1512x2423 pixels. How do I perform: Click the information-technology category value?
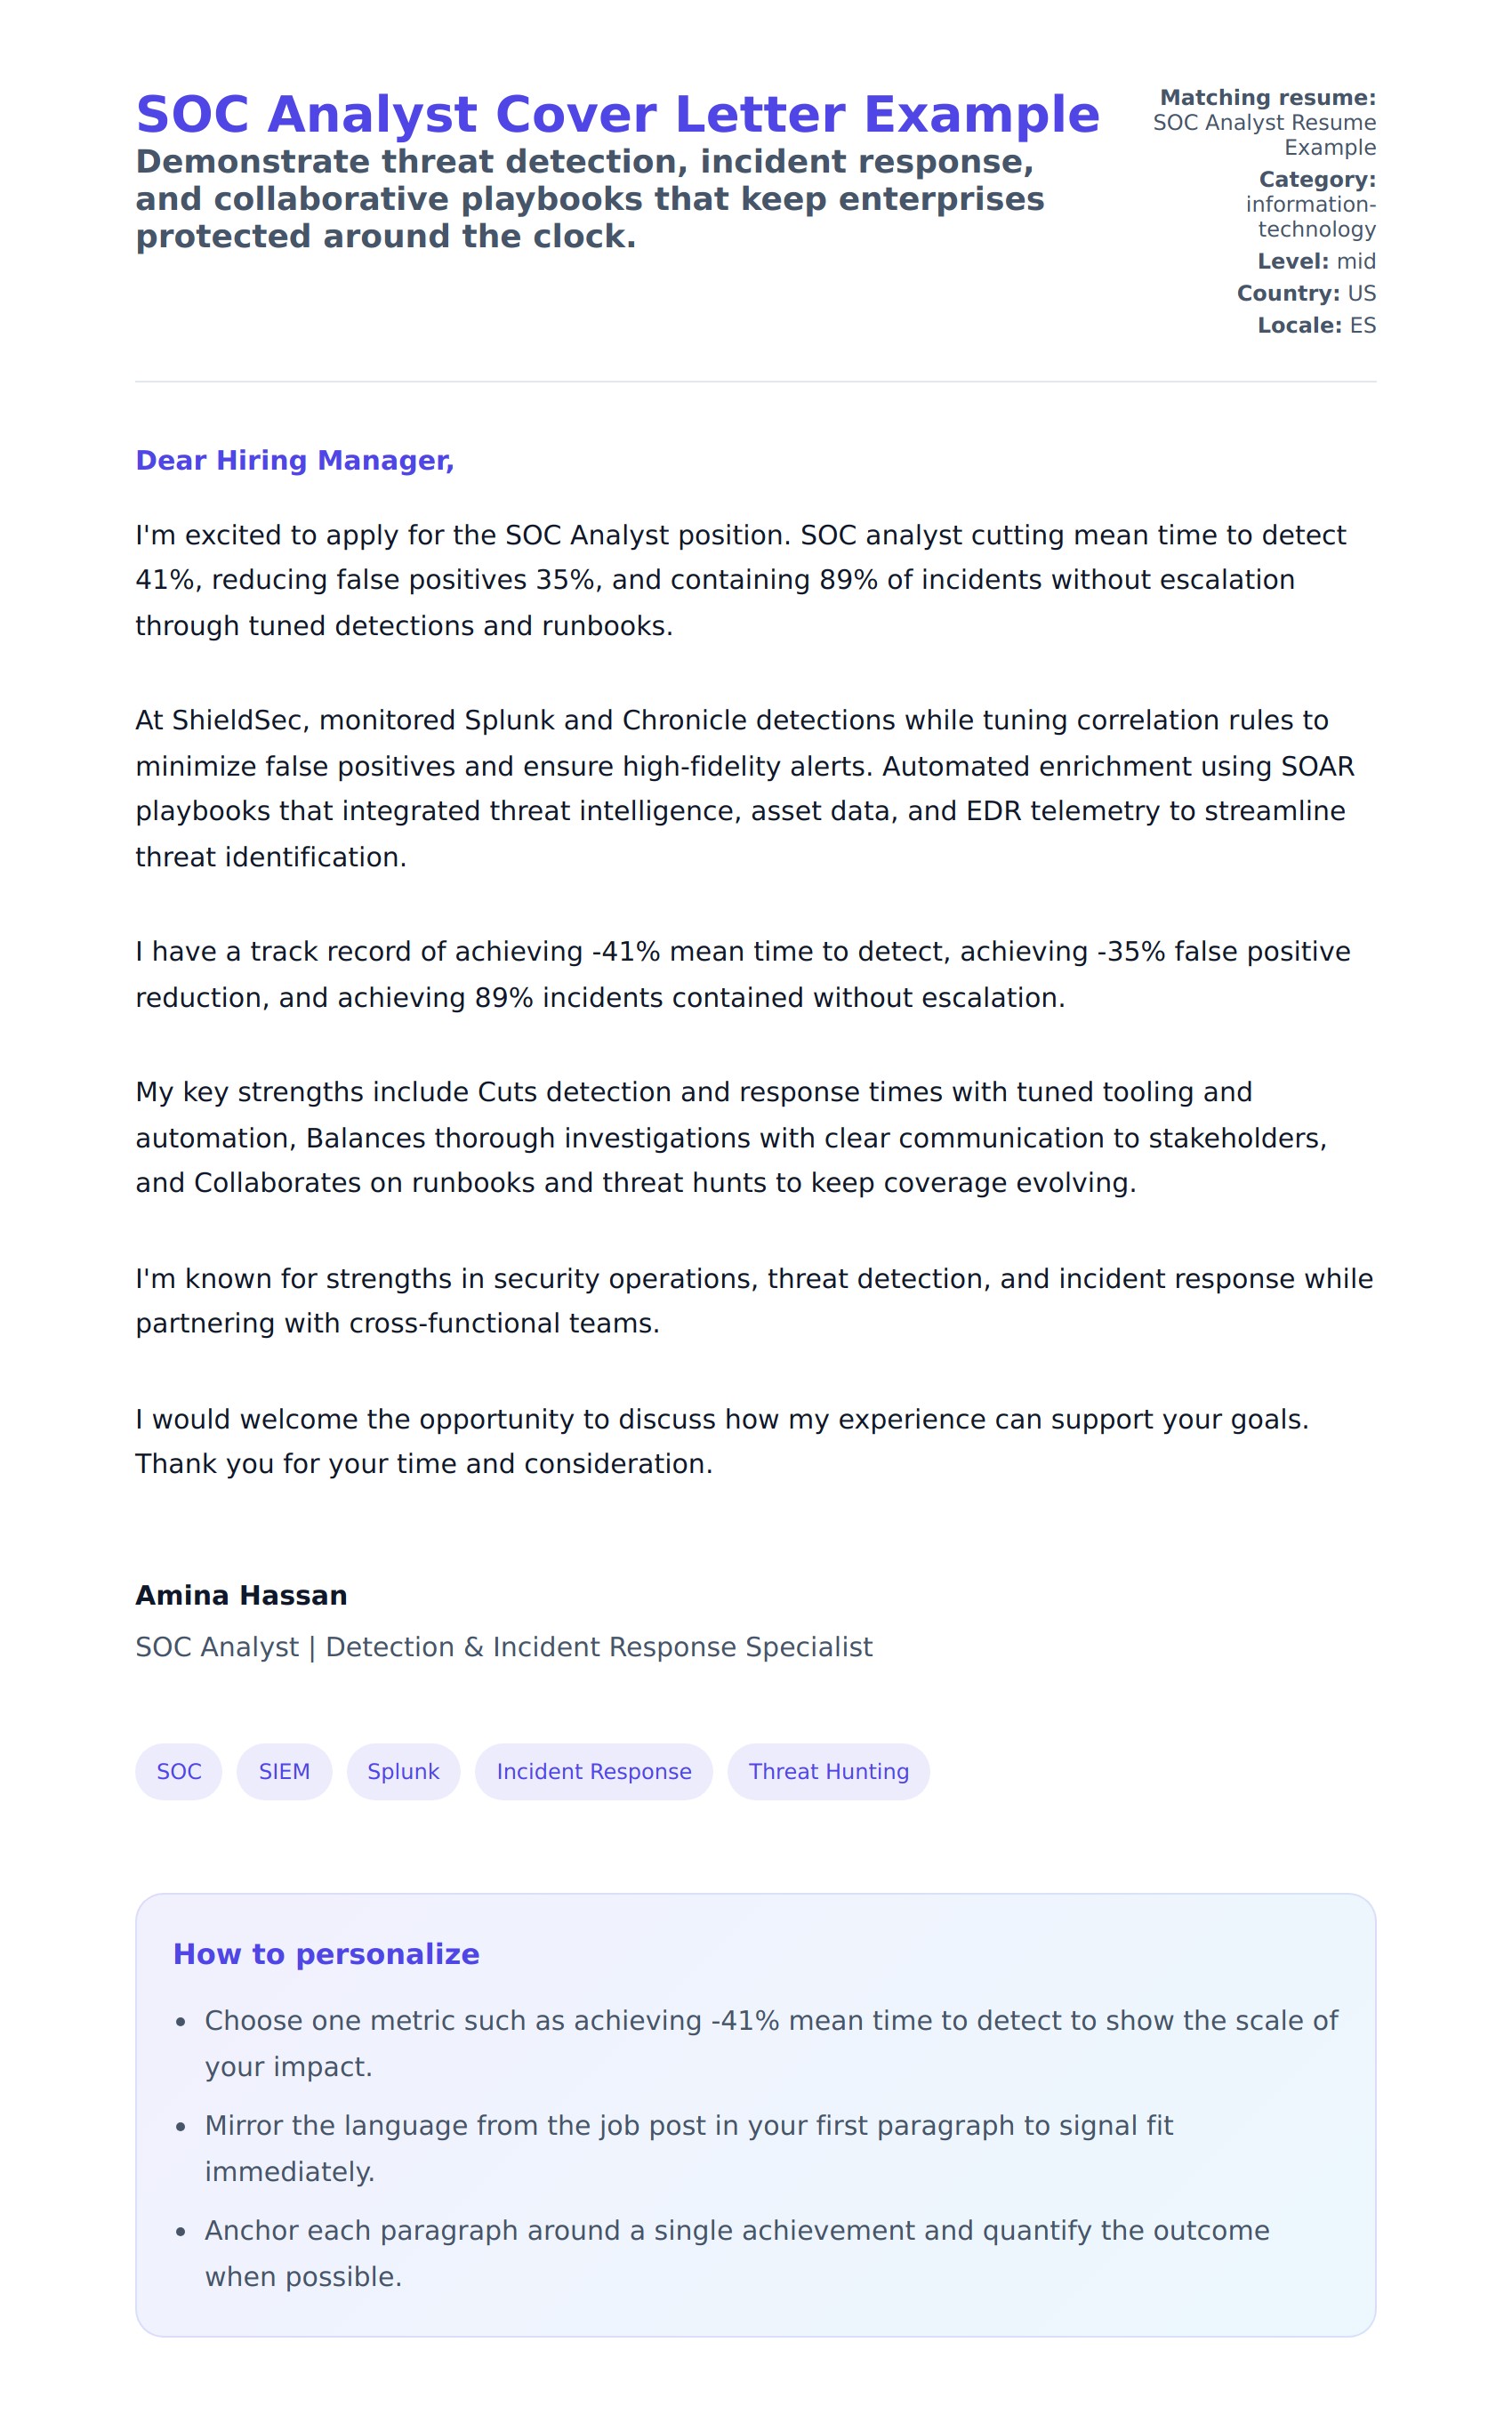tap(1310, 217)
